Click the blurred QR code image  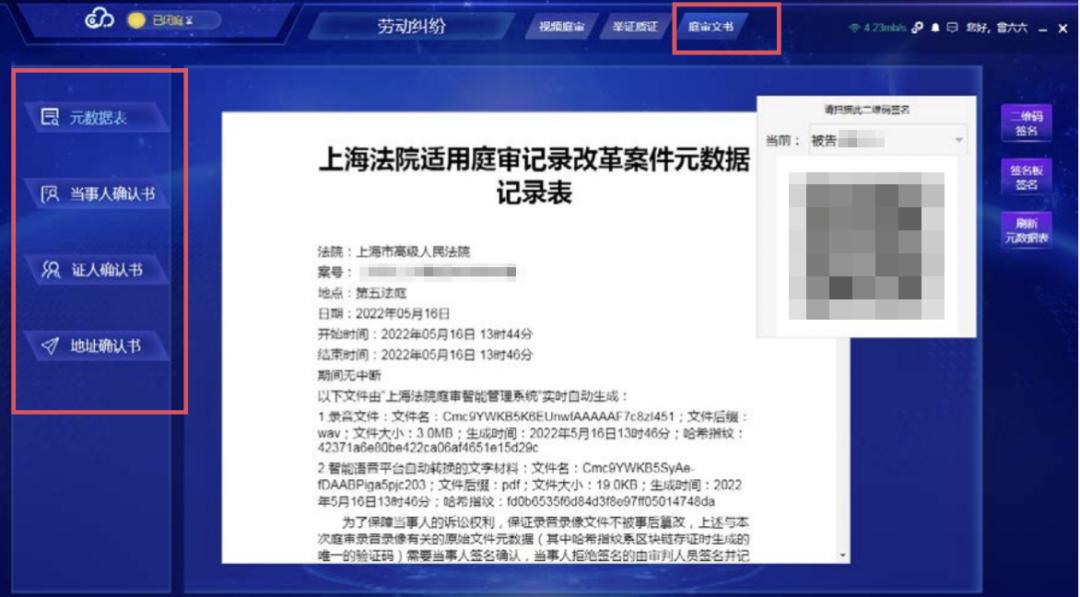[x=866, y=246]
